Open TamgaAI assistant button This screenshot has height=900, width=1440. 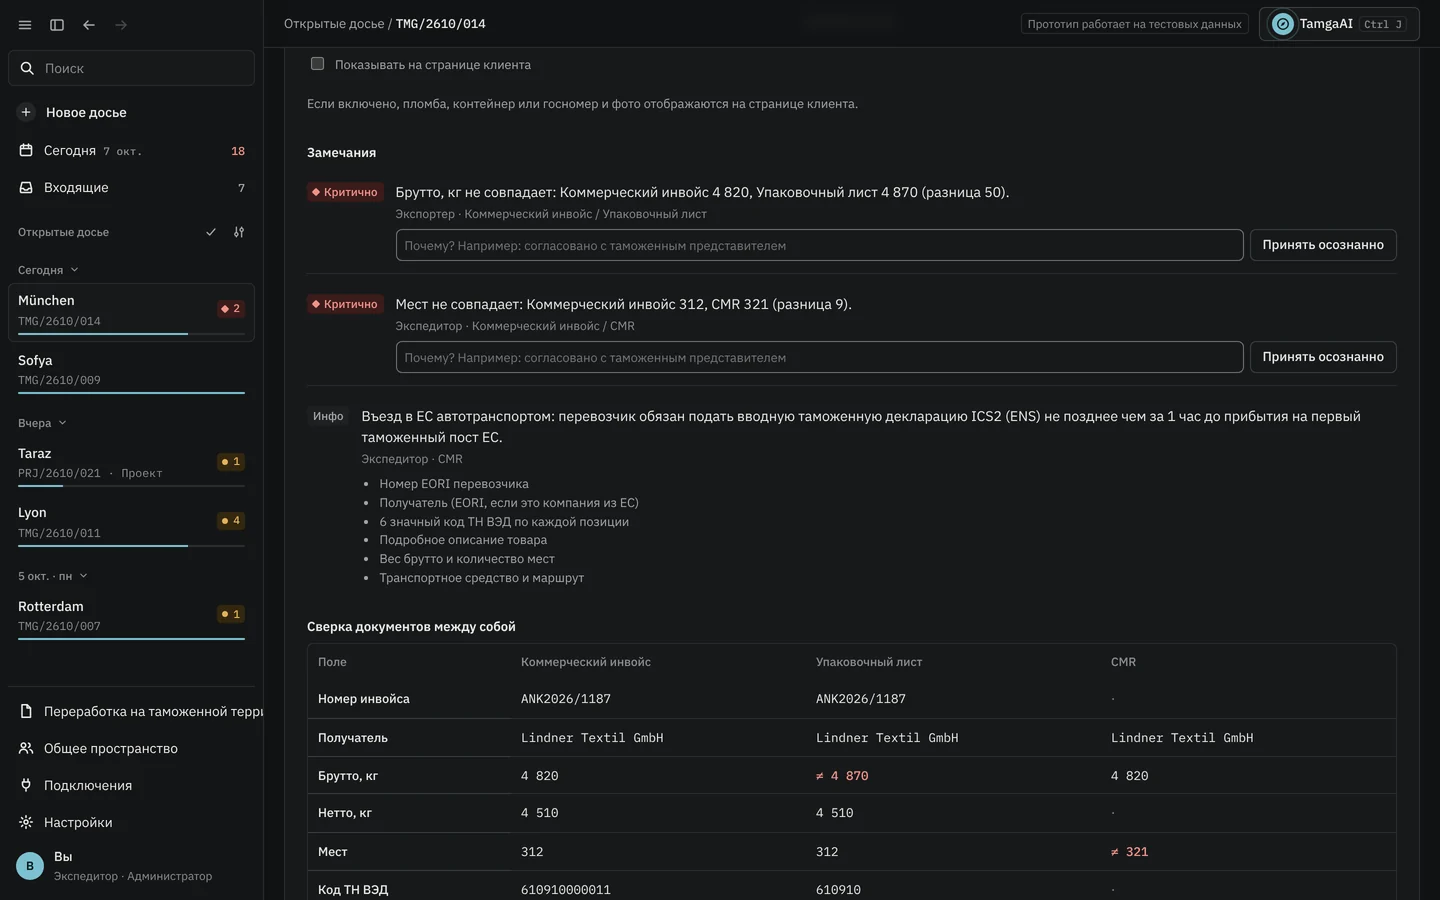(1339, 24)
